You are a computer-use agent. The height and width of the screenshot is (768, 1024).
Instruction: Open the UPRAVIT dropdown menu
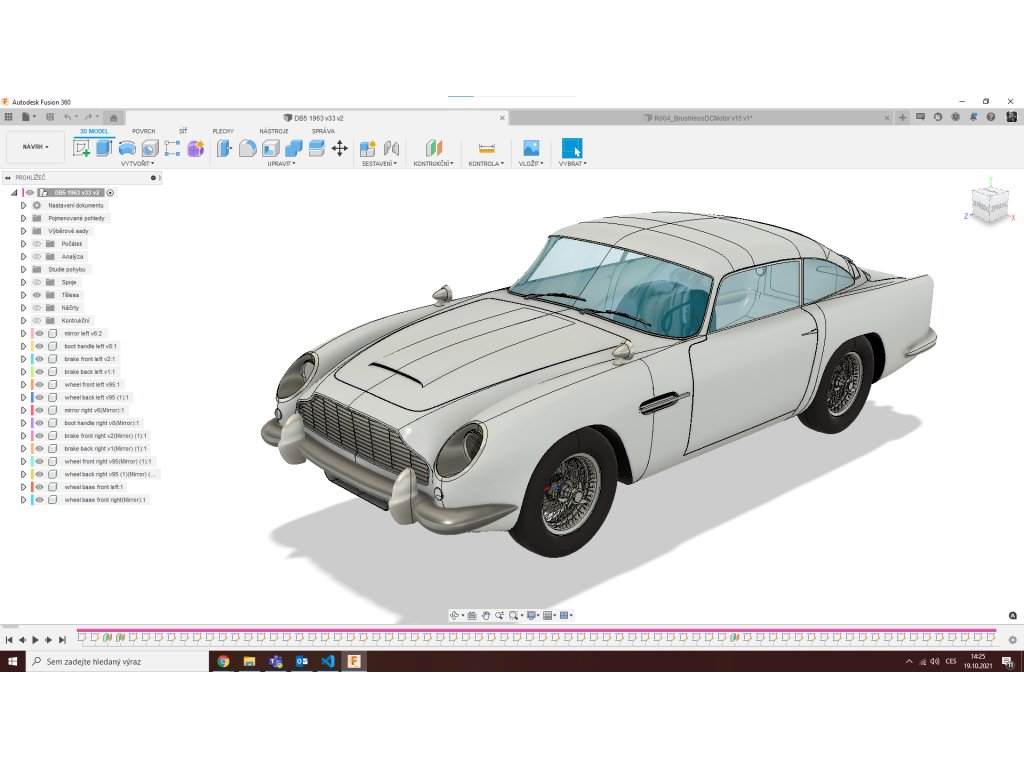(281, 164)
